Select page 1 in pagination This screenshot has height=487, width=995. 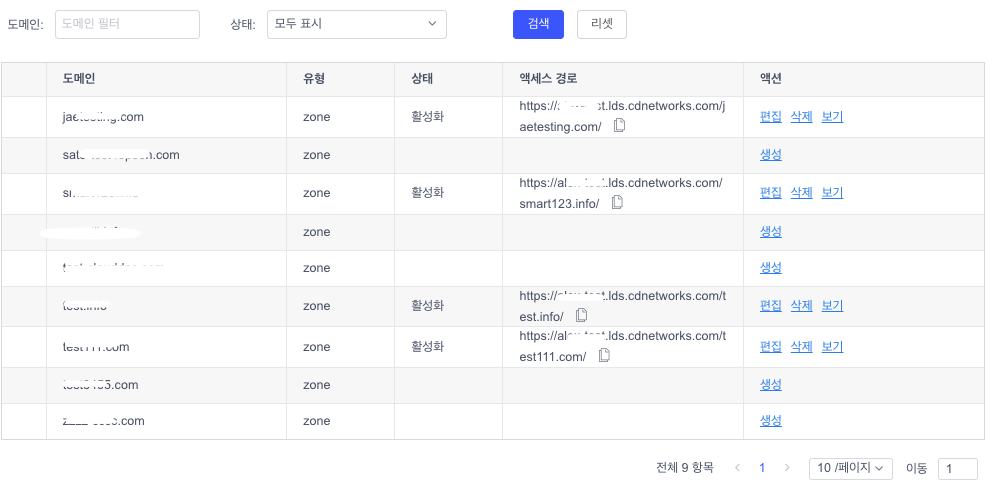(762, 468)
